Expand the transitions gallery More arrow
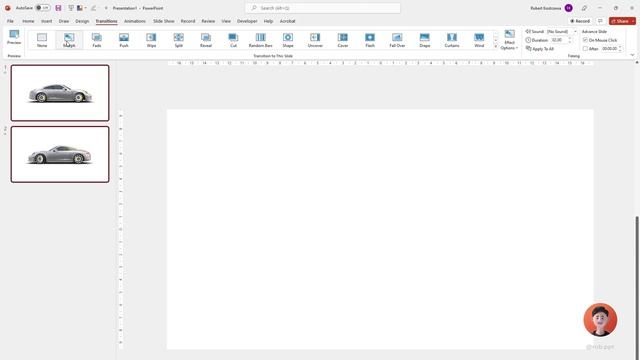 (x=496, y=47)
